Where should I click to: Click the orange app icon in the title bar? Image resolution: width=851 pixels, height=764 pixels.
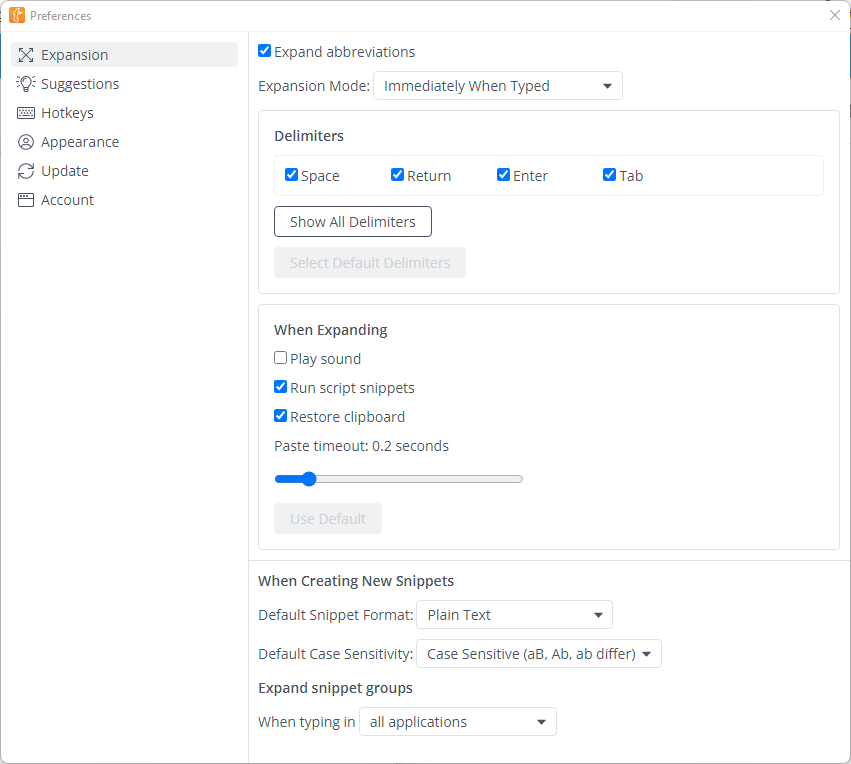click(17, 15)
